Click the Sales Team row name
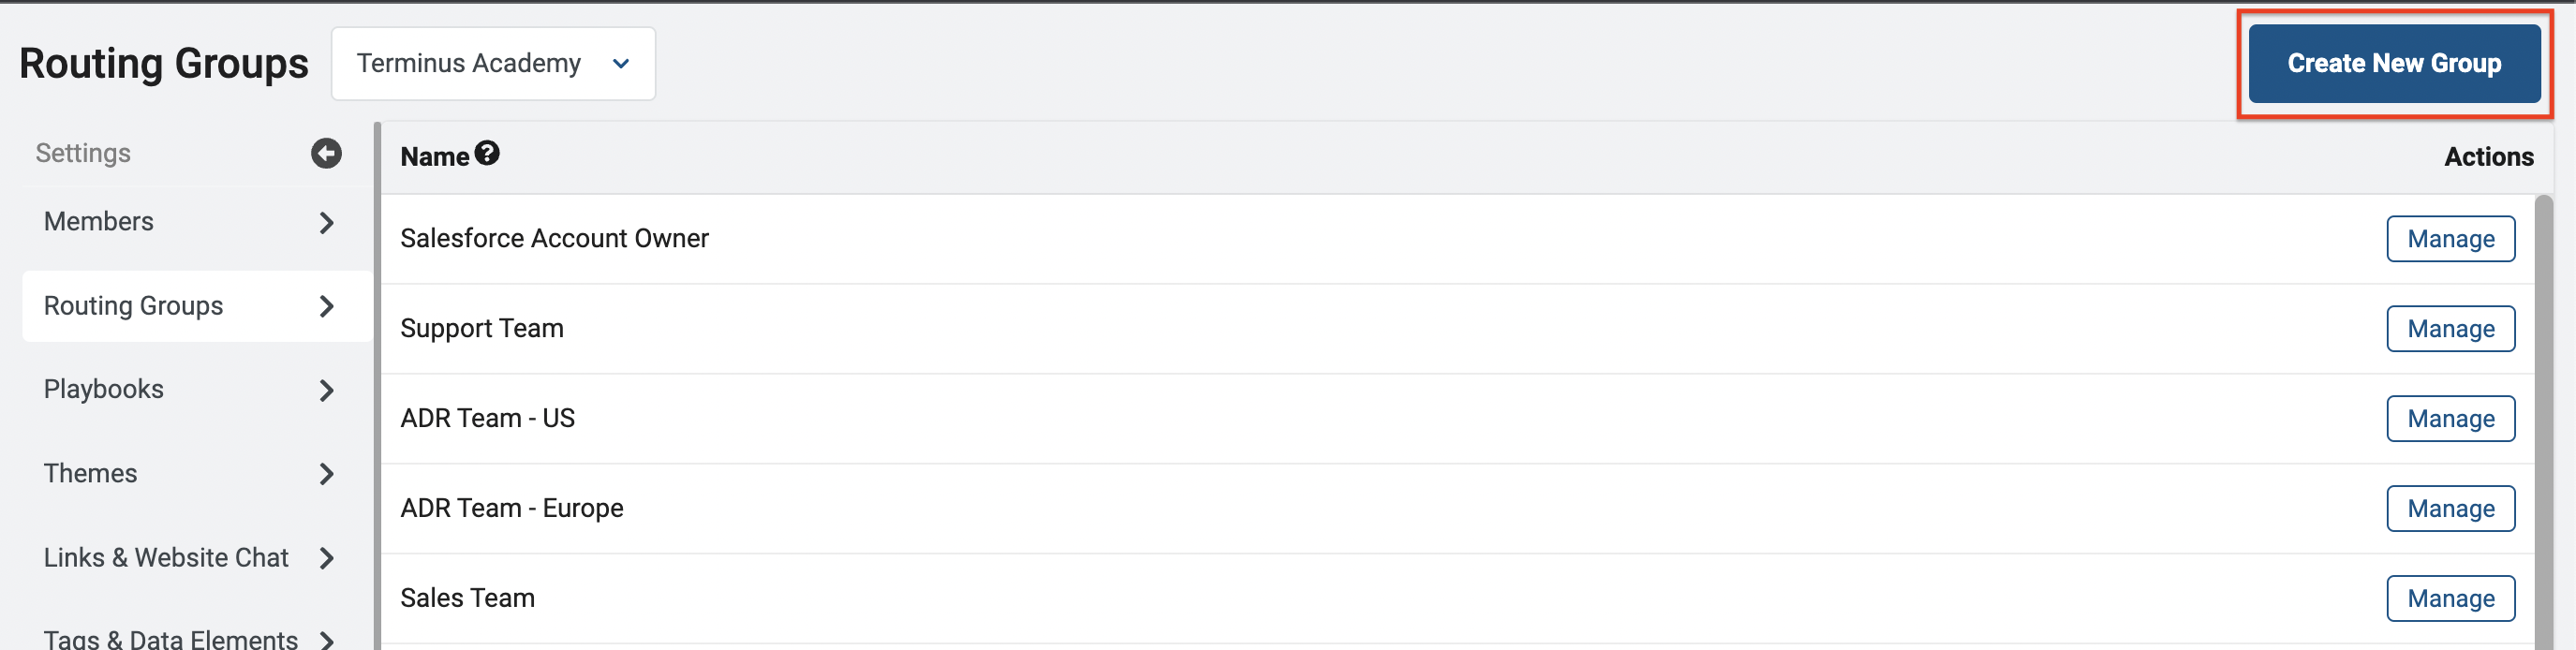This screenshot has height=650, width=2576. [467, 598]
